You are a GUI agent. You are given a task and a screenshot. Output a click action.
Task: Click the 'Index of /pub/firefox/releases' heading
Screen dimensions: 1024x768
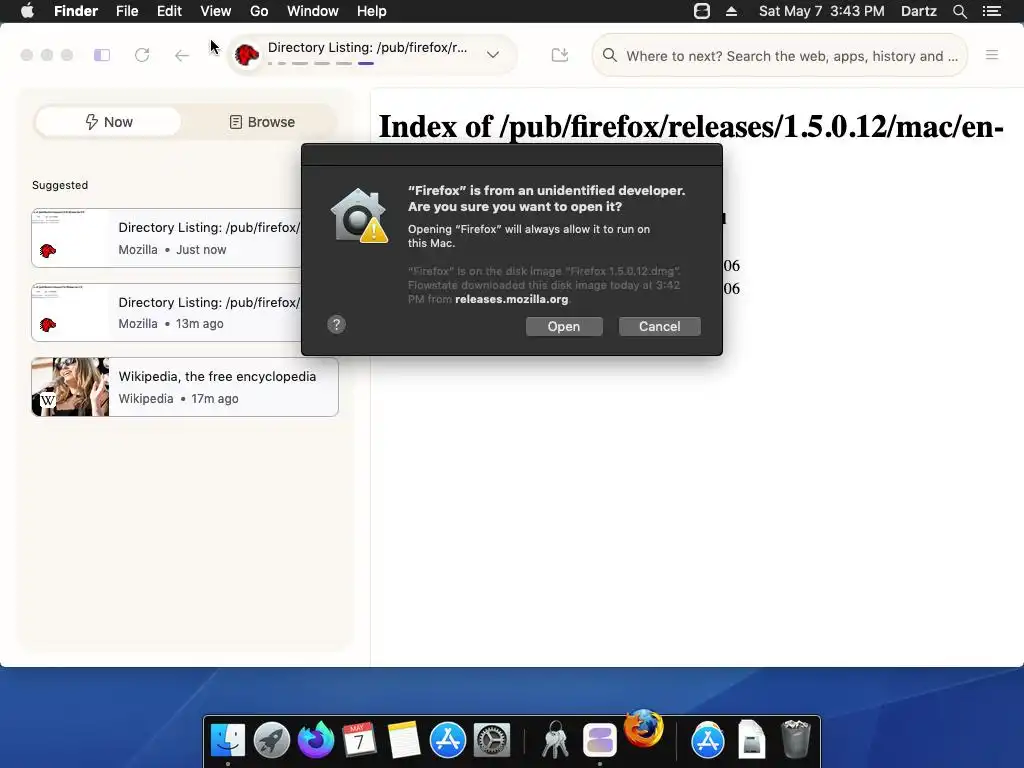[x=691, y=127]
